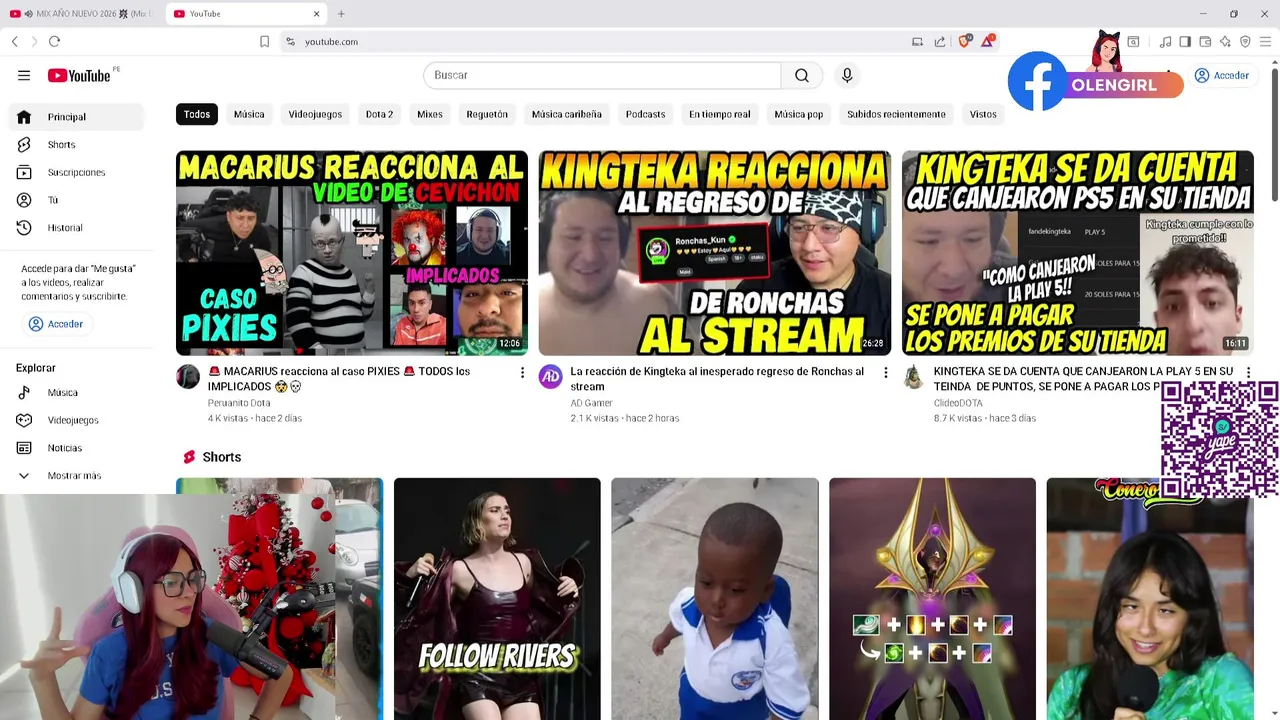Explore Música category in sidebar
The image size is (1280, 720).
76,392
